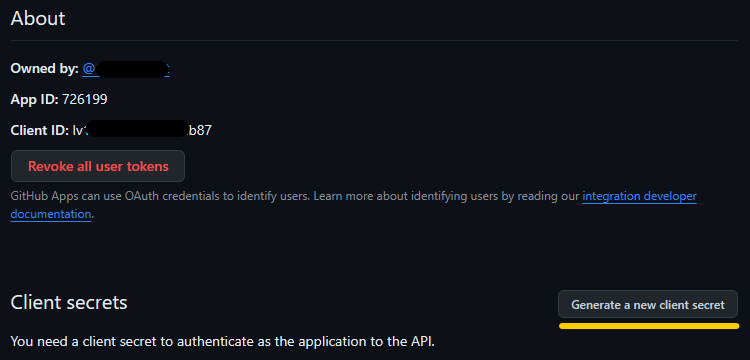Open the integration developer documentation link

click(639, 196)
